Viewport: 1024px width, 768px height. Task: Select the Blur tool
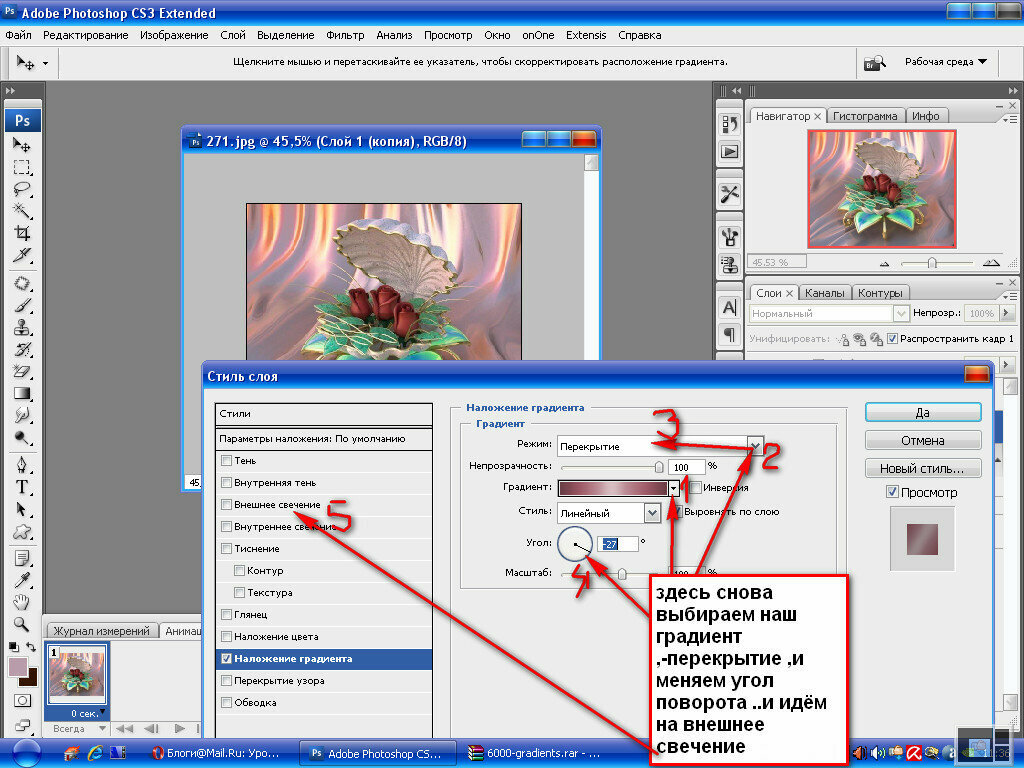pyautogui.click(x=22, y=415)
